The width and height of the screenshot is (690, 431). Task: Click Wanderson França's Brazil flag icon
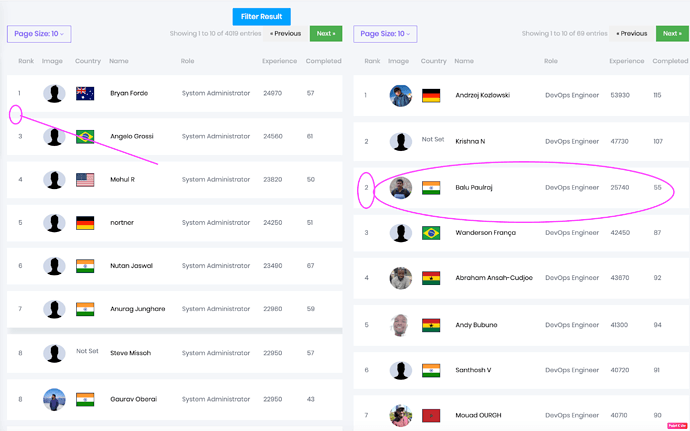pos(431,233)
